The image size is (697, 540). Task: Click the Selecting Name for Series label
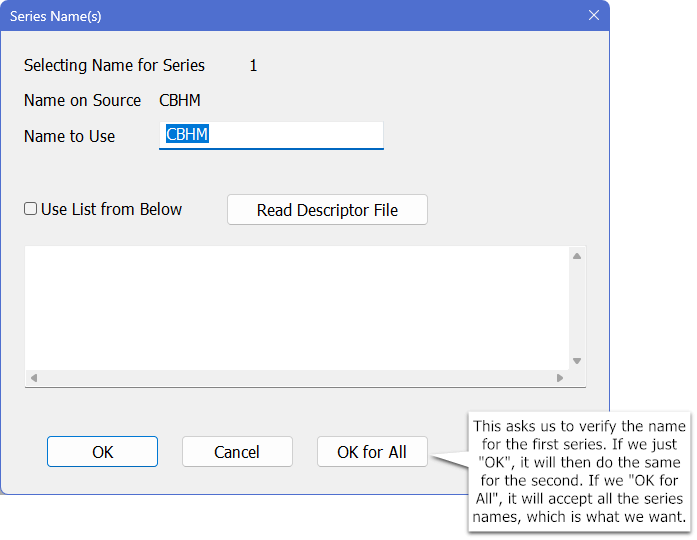point(114,66)
